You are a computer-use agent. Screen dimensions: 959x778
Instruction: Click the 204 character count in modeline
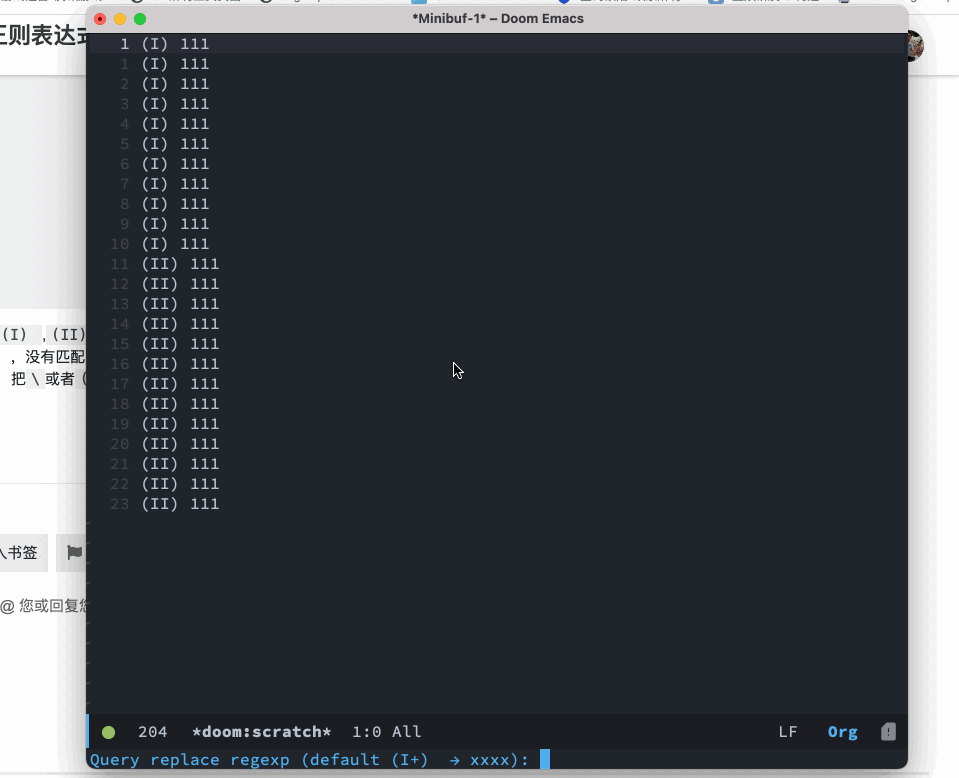152,732
